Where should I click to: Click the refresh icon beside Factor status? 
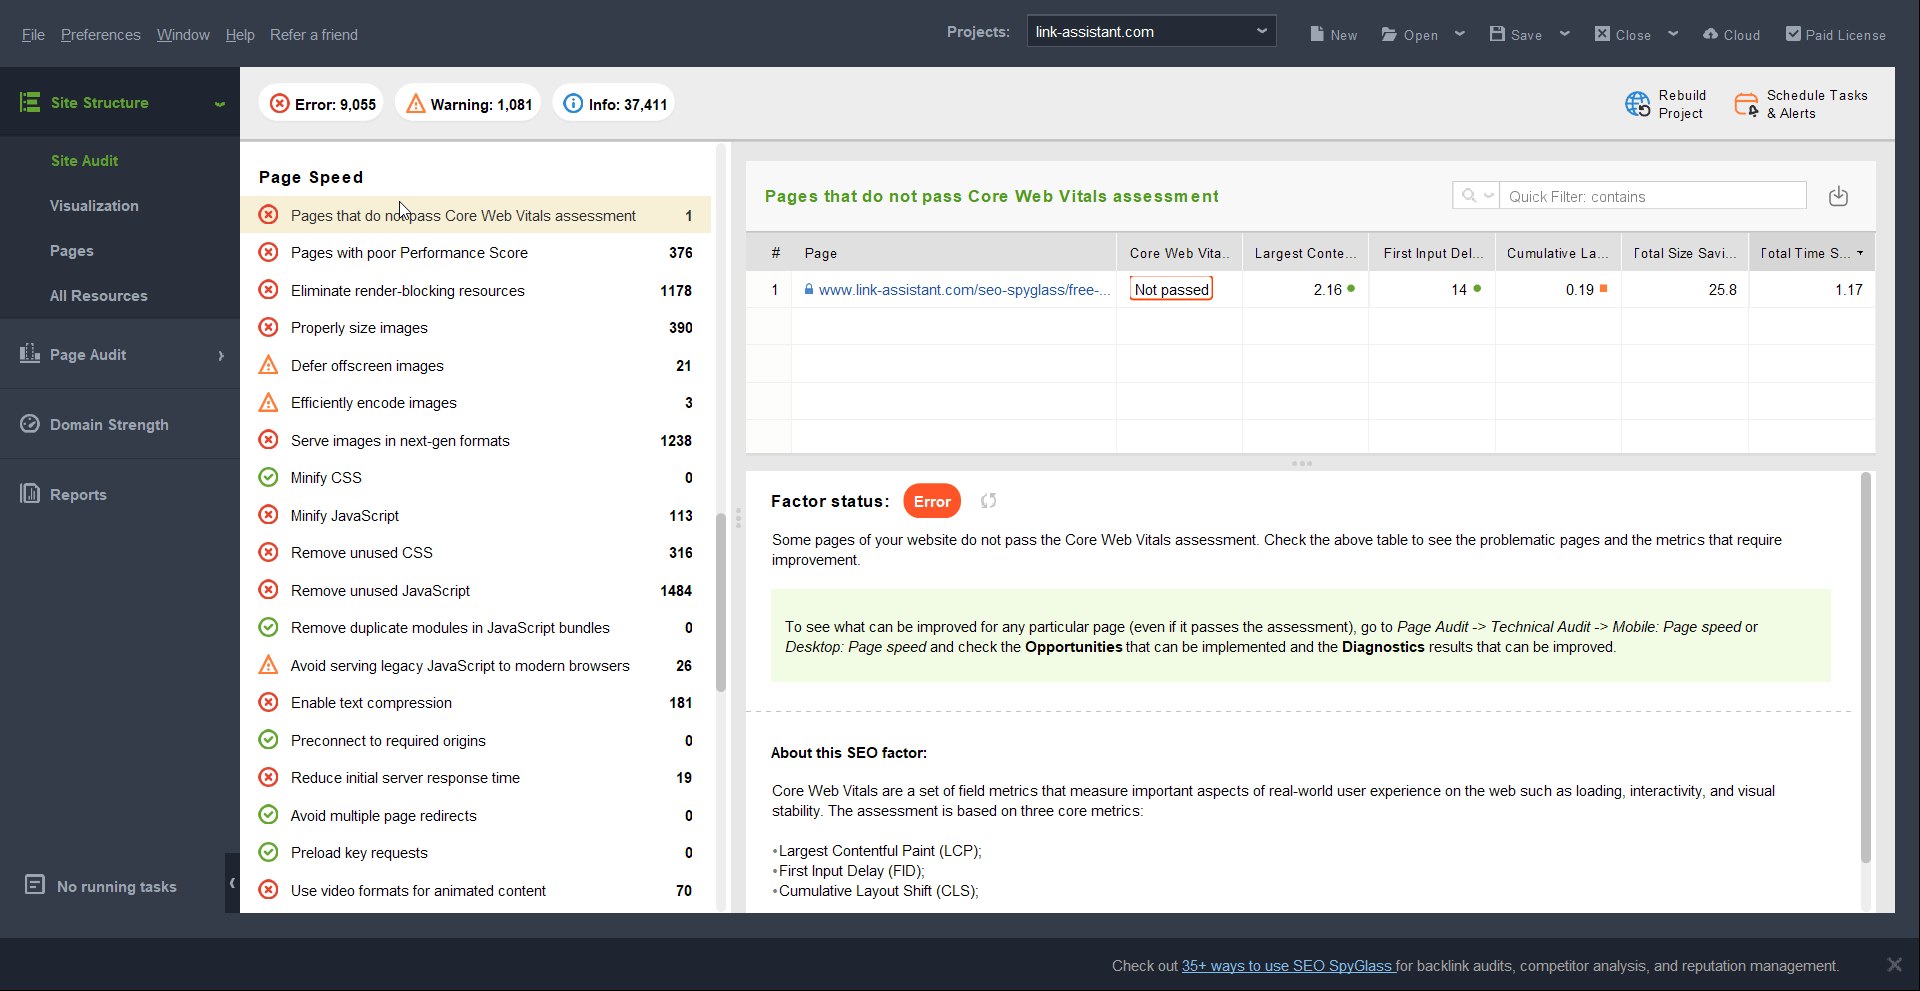(988, 501)
